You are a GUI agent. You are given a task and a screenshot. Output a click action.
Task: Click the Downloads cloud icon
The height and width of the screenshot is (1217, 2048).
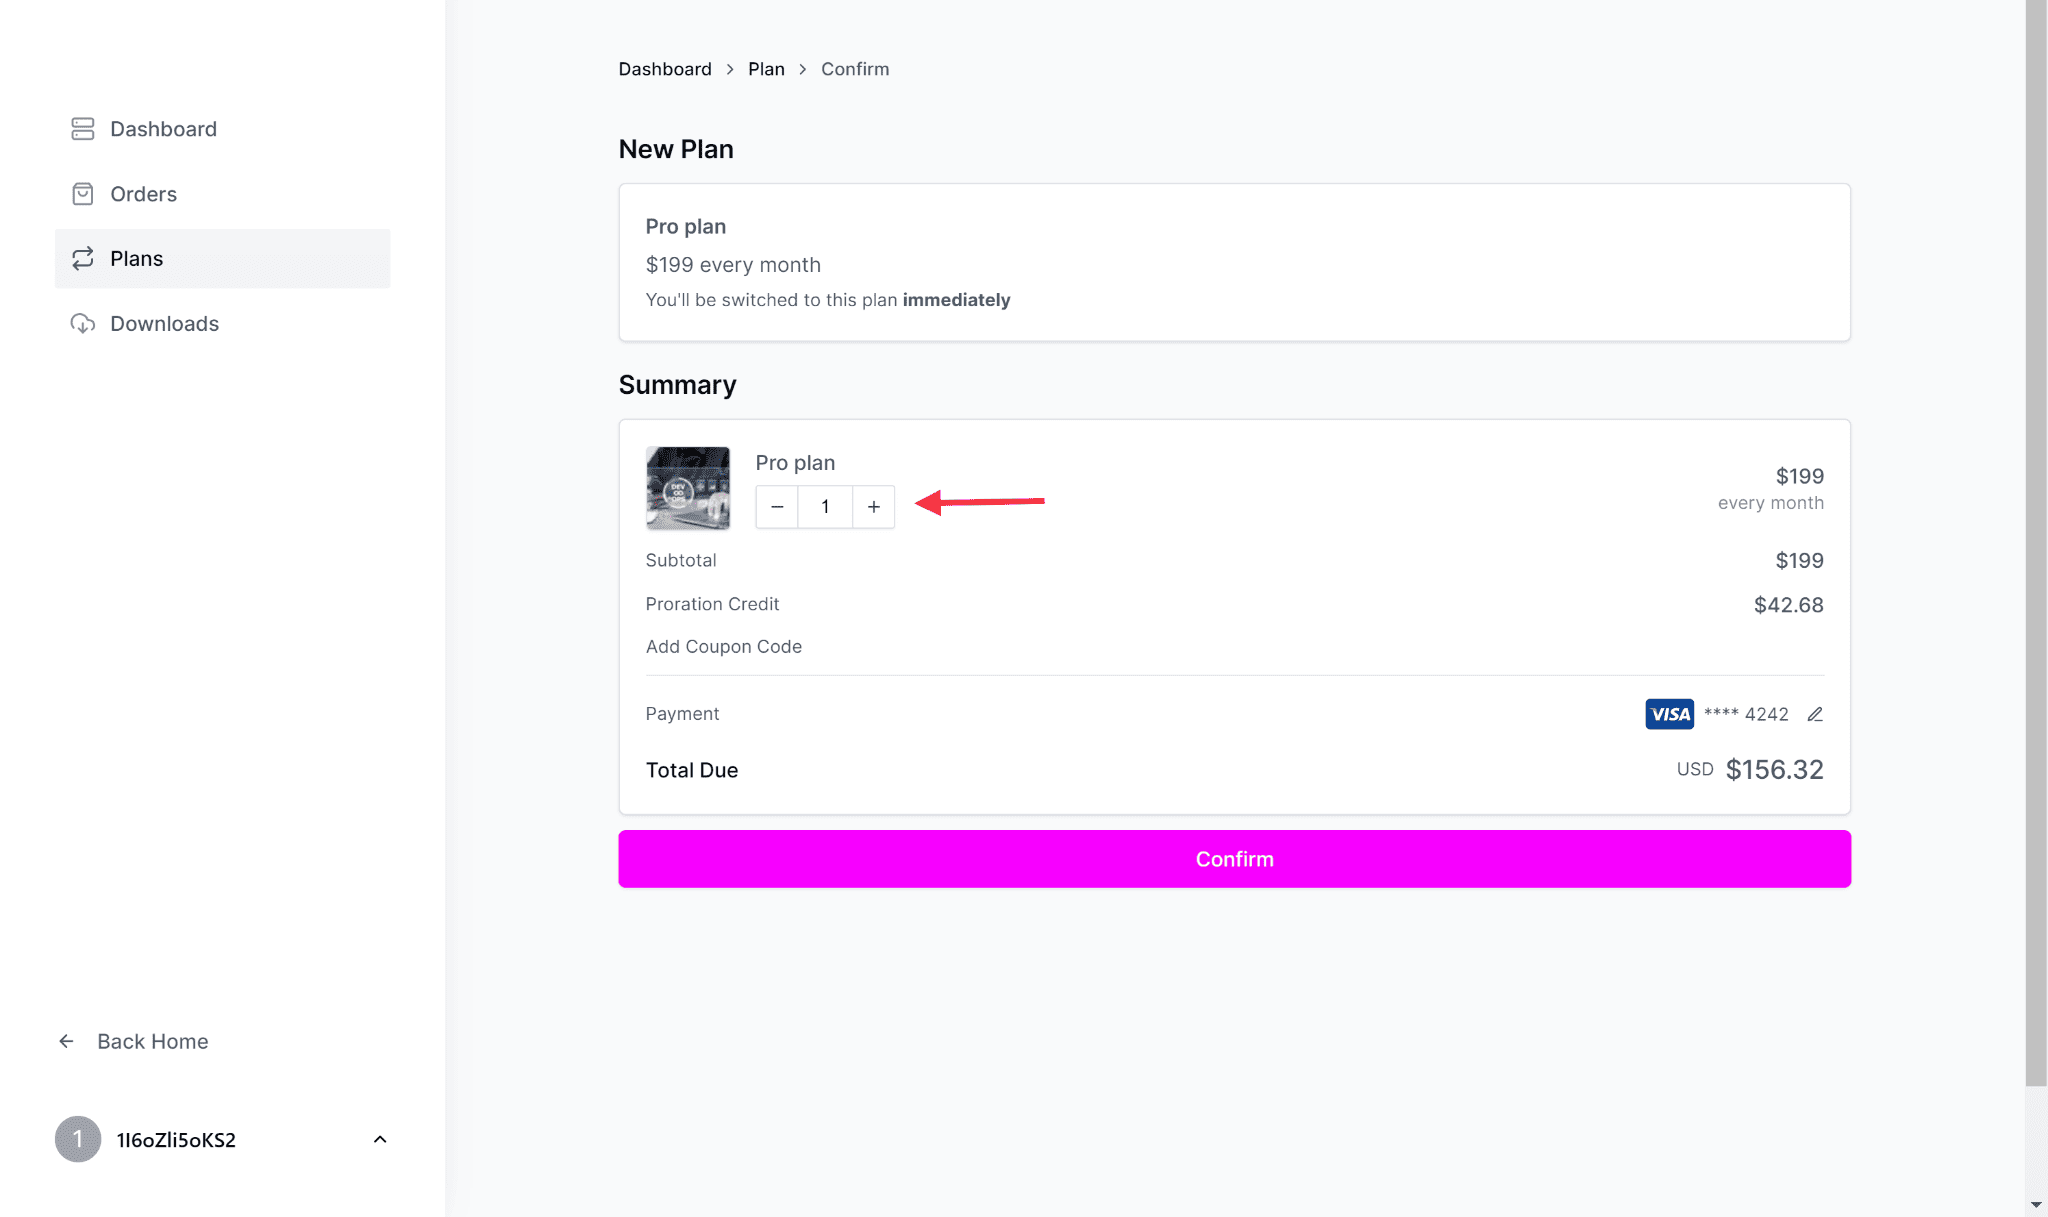click(x=83, y=324)
